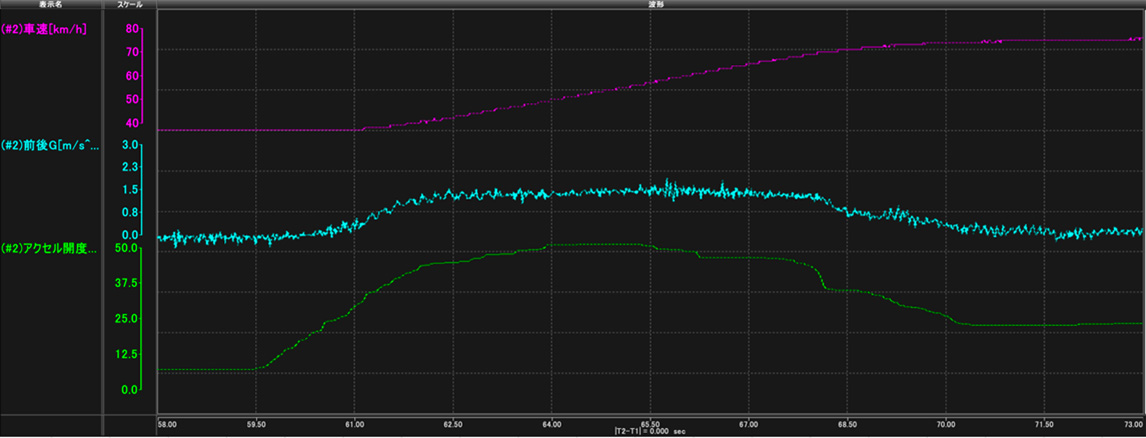This screenshot has height=438, width=1146.
Task: Click the 波形 column header
Action: click(x=650, y=5)
